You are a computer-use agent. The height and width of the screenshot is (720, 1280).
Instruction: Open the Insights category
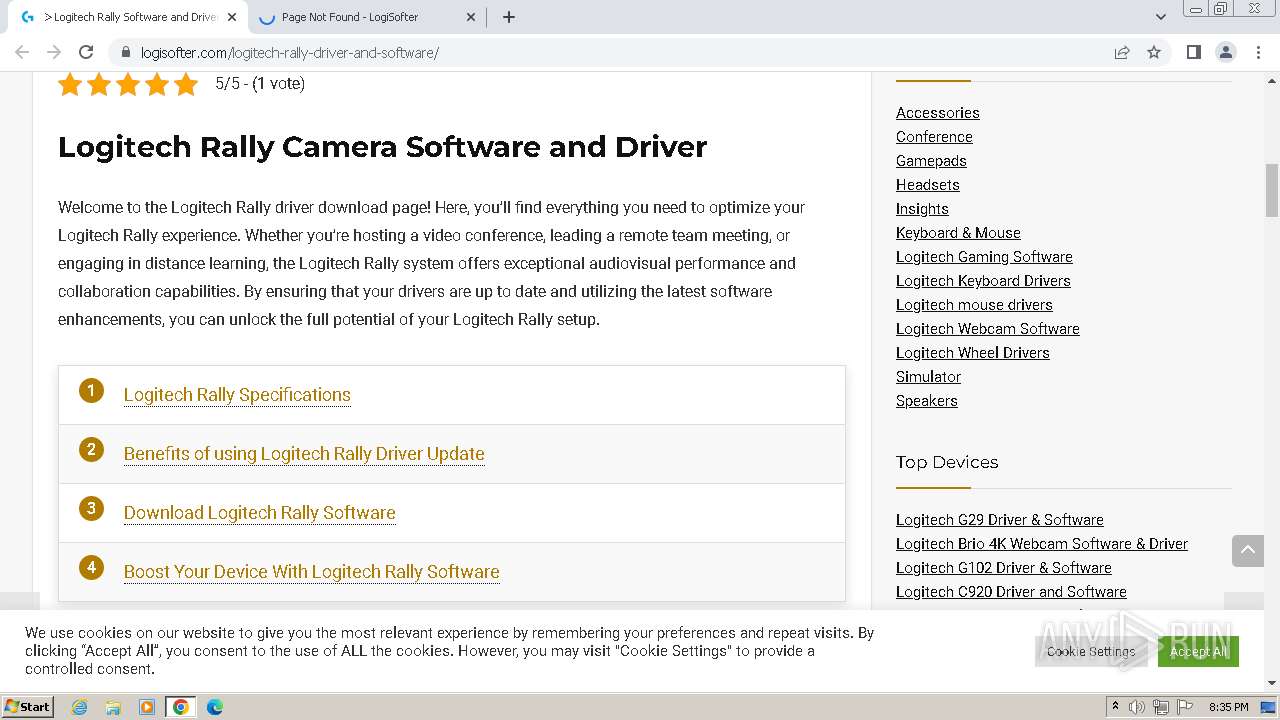tap(922, 209)
